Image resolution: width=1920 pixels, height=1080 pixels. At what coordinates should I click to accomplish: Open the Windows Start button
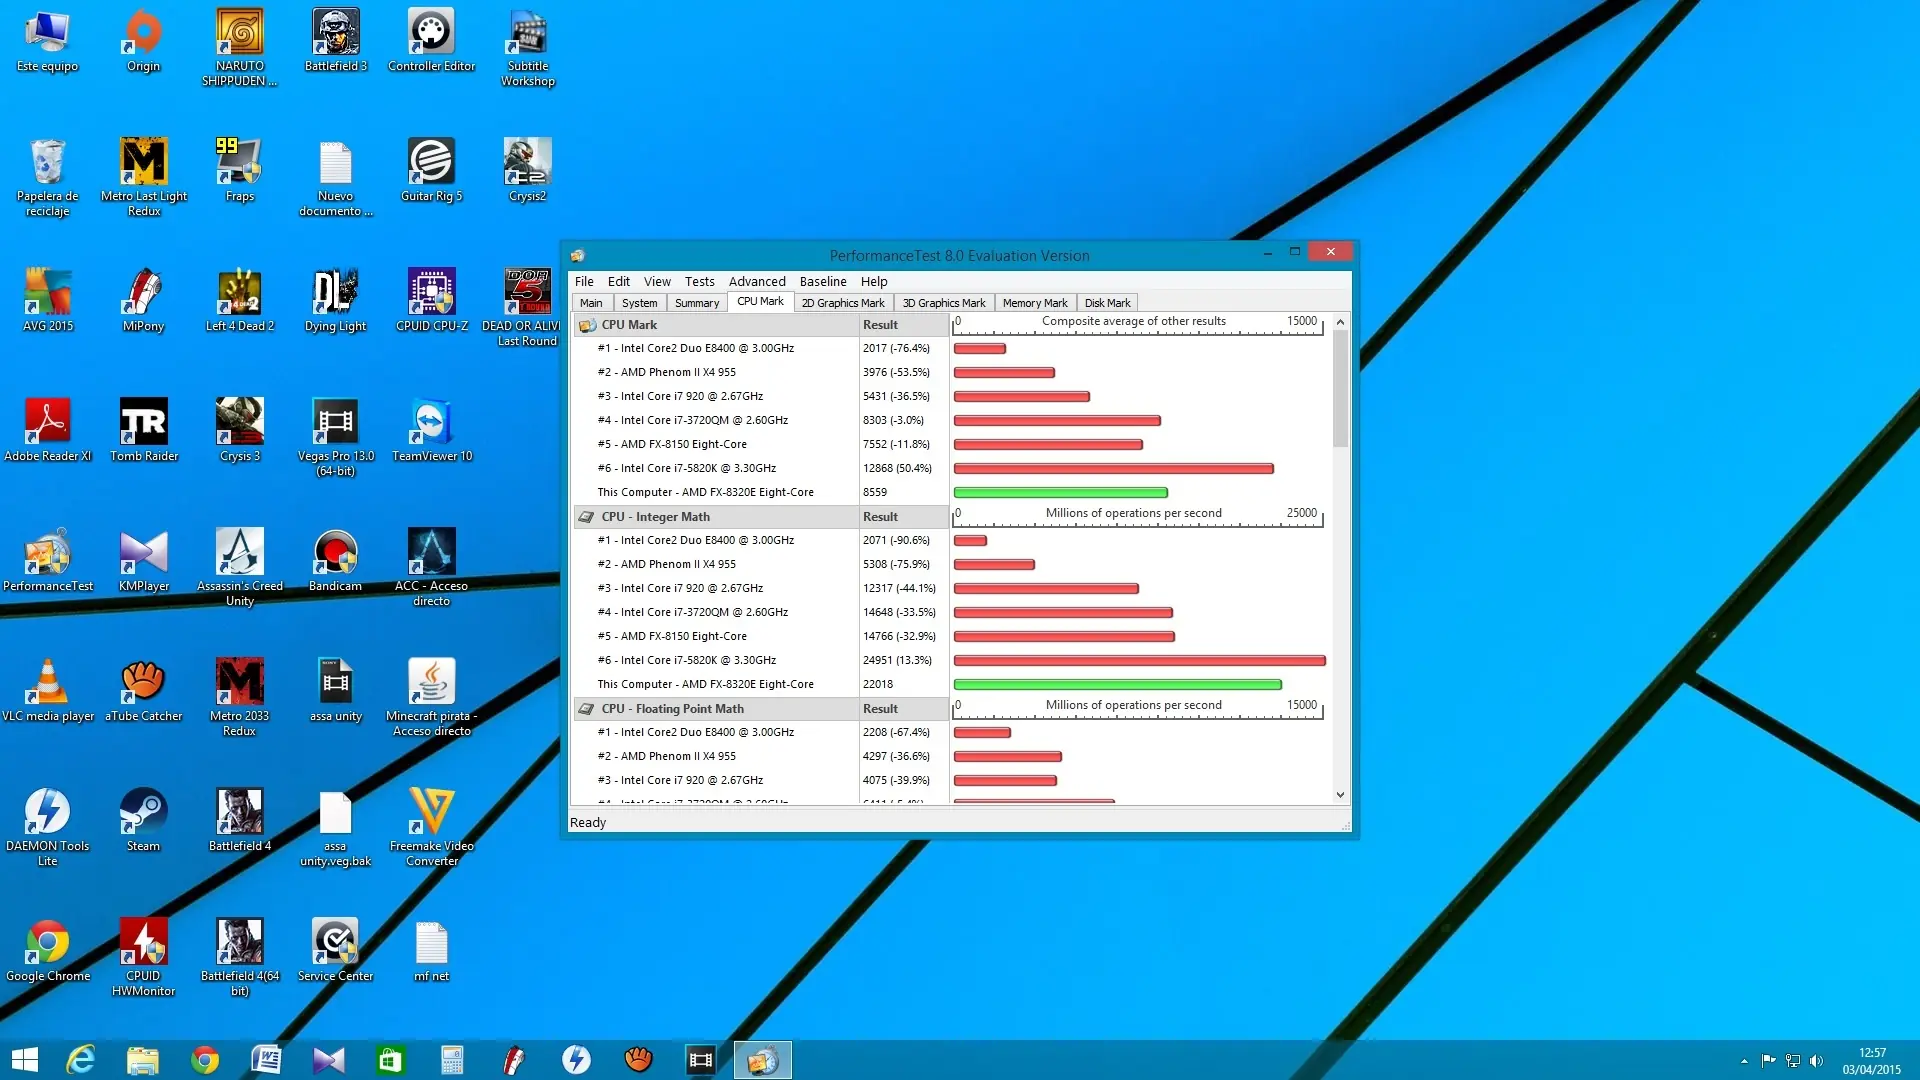[x=25, y=1060]
